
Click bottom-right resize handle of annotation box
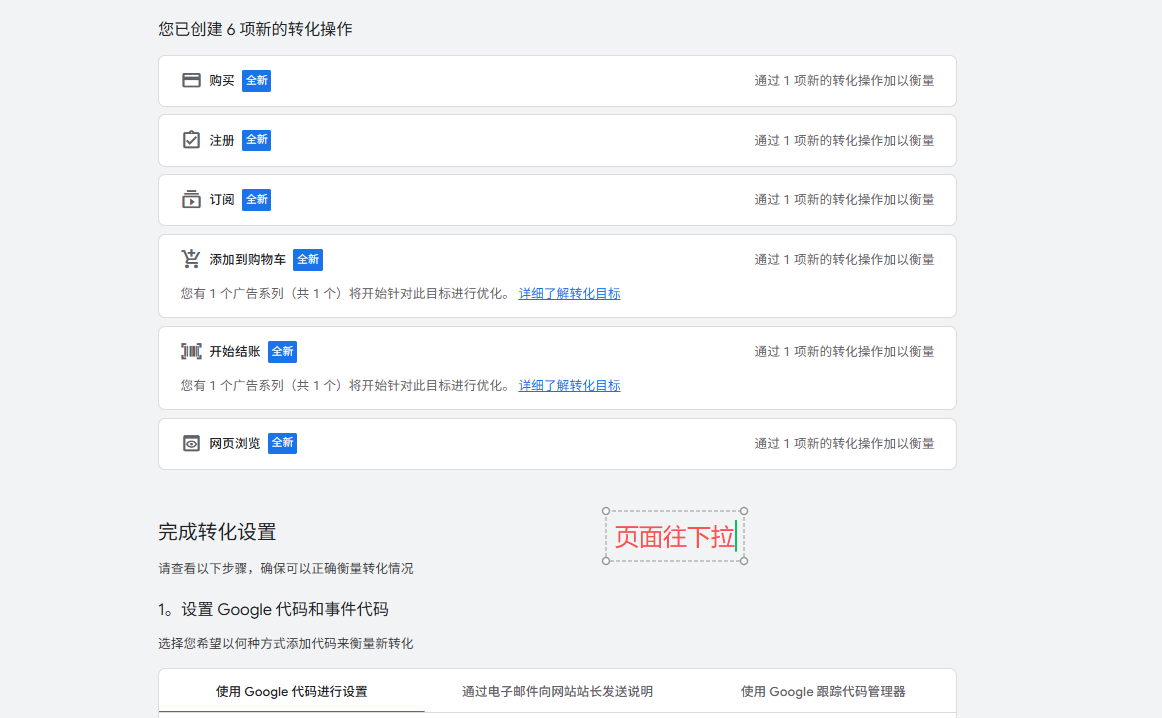pyautogui.click(x=744, y=561)
